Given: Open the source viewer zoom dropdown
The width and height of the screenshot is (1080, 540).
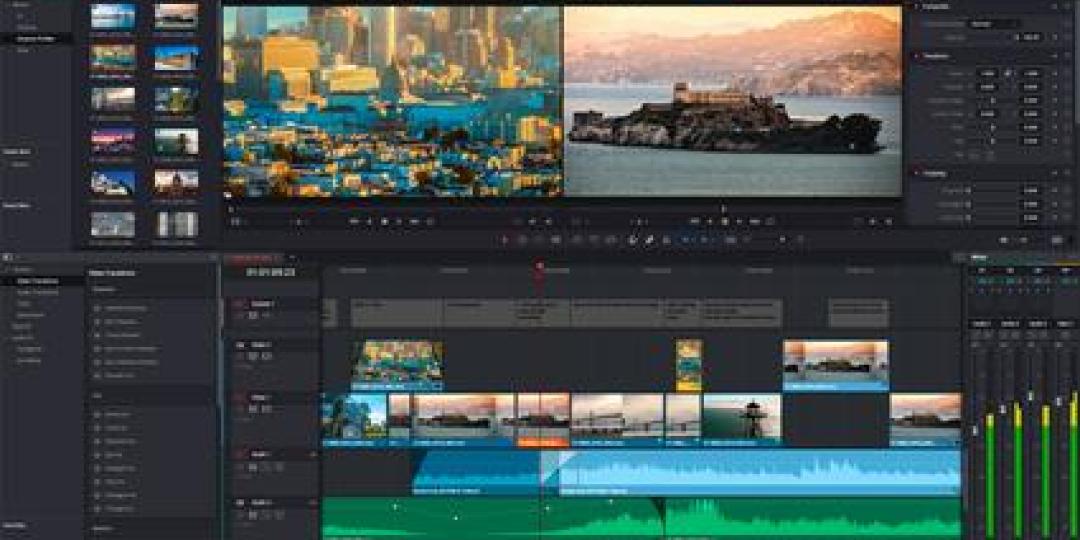Looking at the screenshot, I should pos(236,222).
